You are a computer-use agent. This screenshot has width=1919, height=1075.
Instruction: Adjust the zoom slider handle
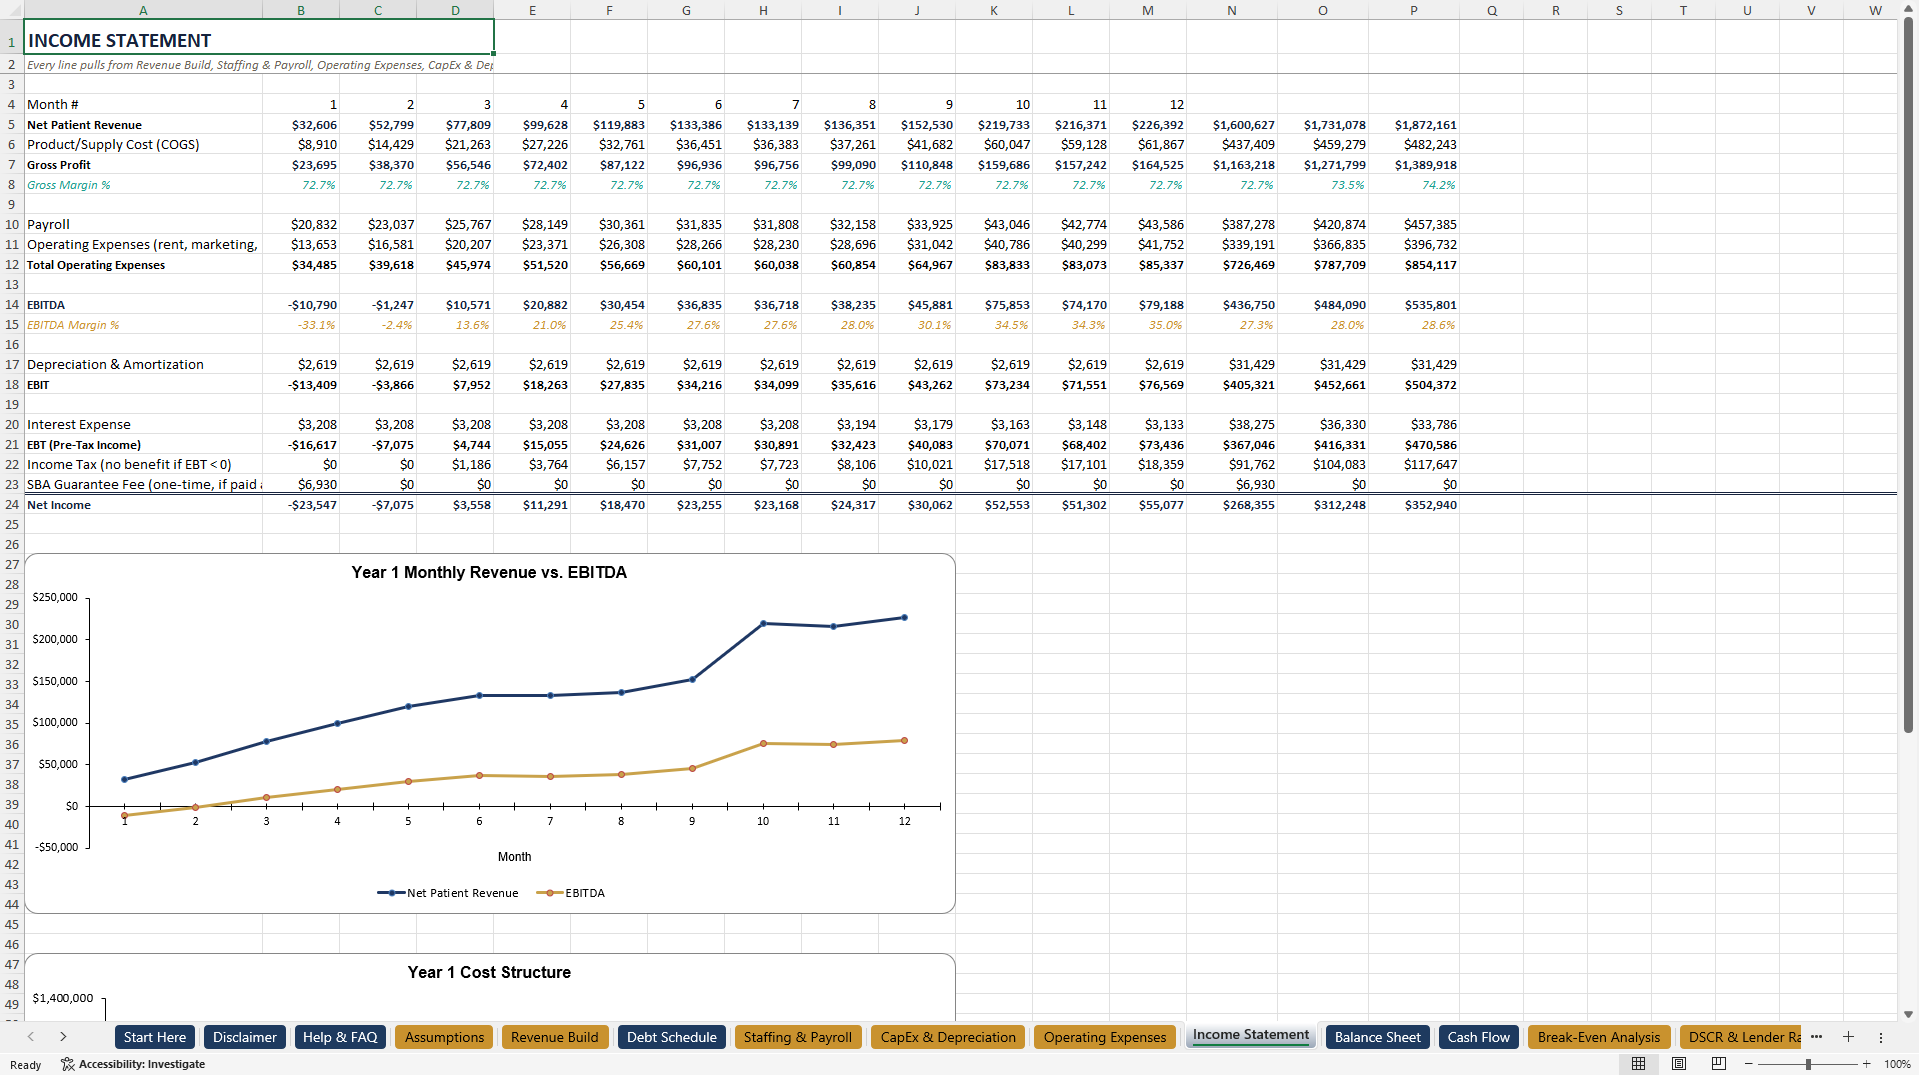tap(1808, 1064)
